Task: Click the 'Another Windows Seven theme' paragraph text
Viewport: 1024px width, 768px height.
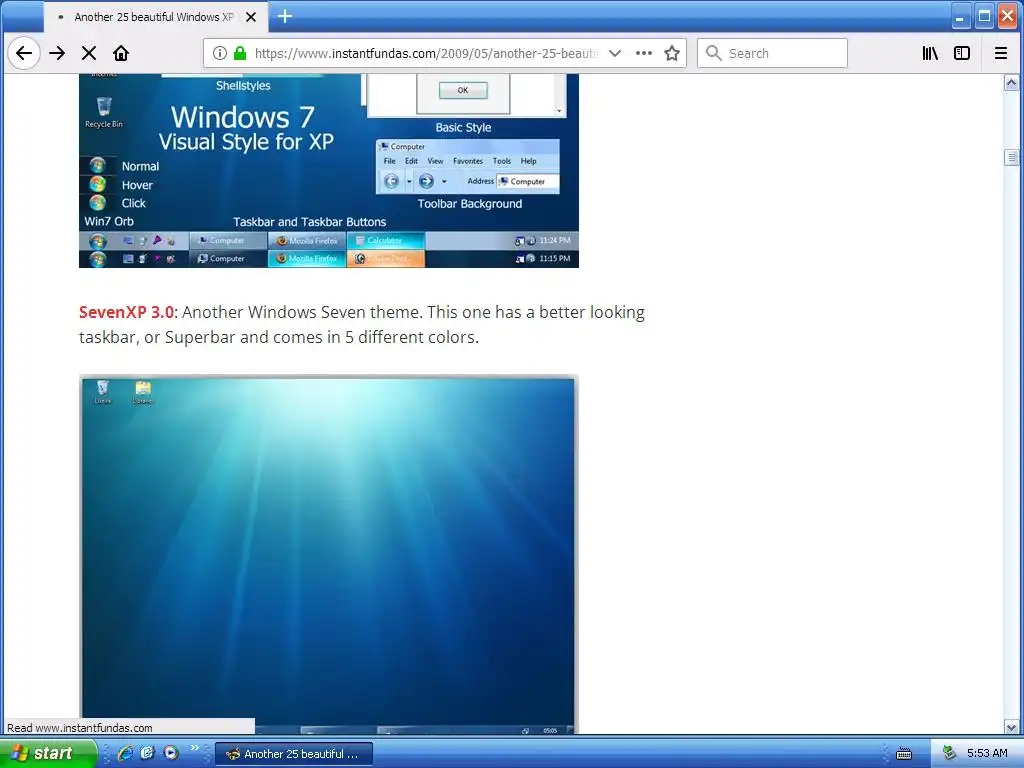Action: tap(362, 325)
